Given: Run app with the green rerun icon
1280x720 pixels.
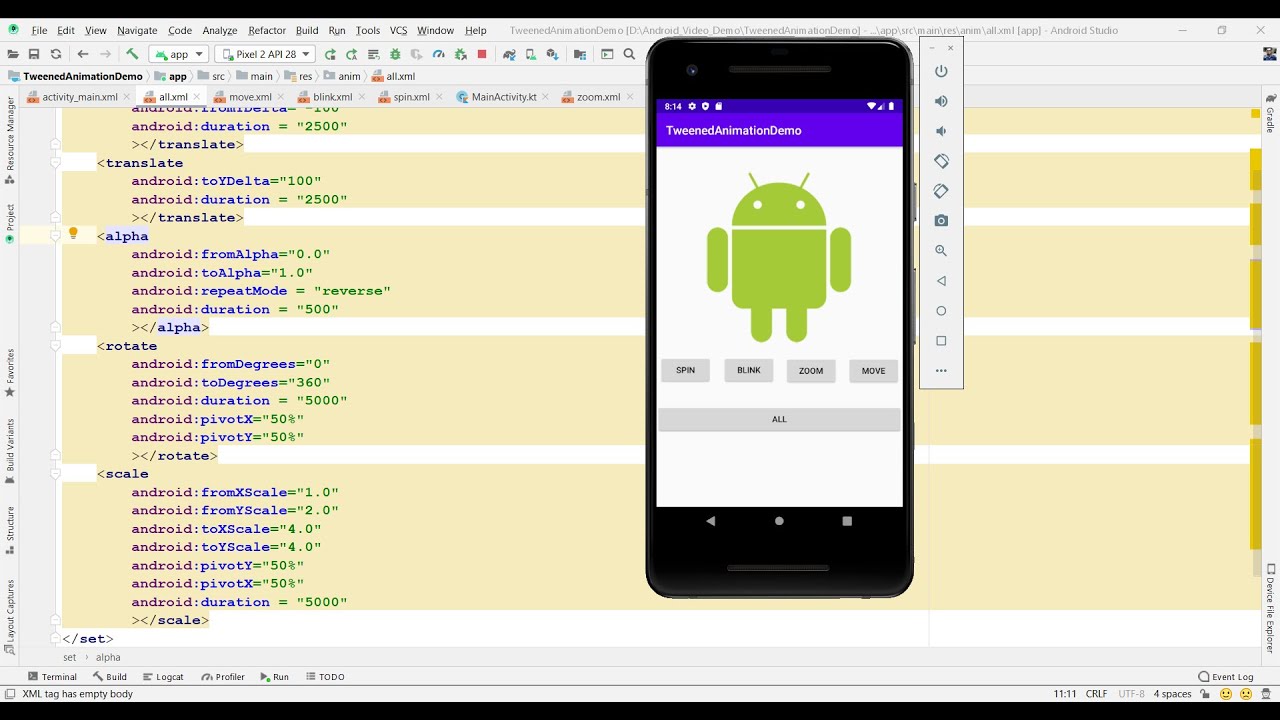Looking at the screenshot, I should [330, 54].
